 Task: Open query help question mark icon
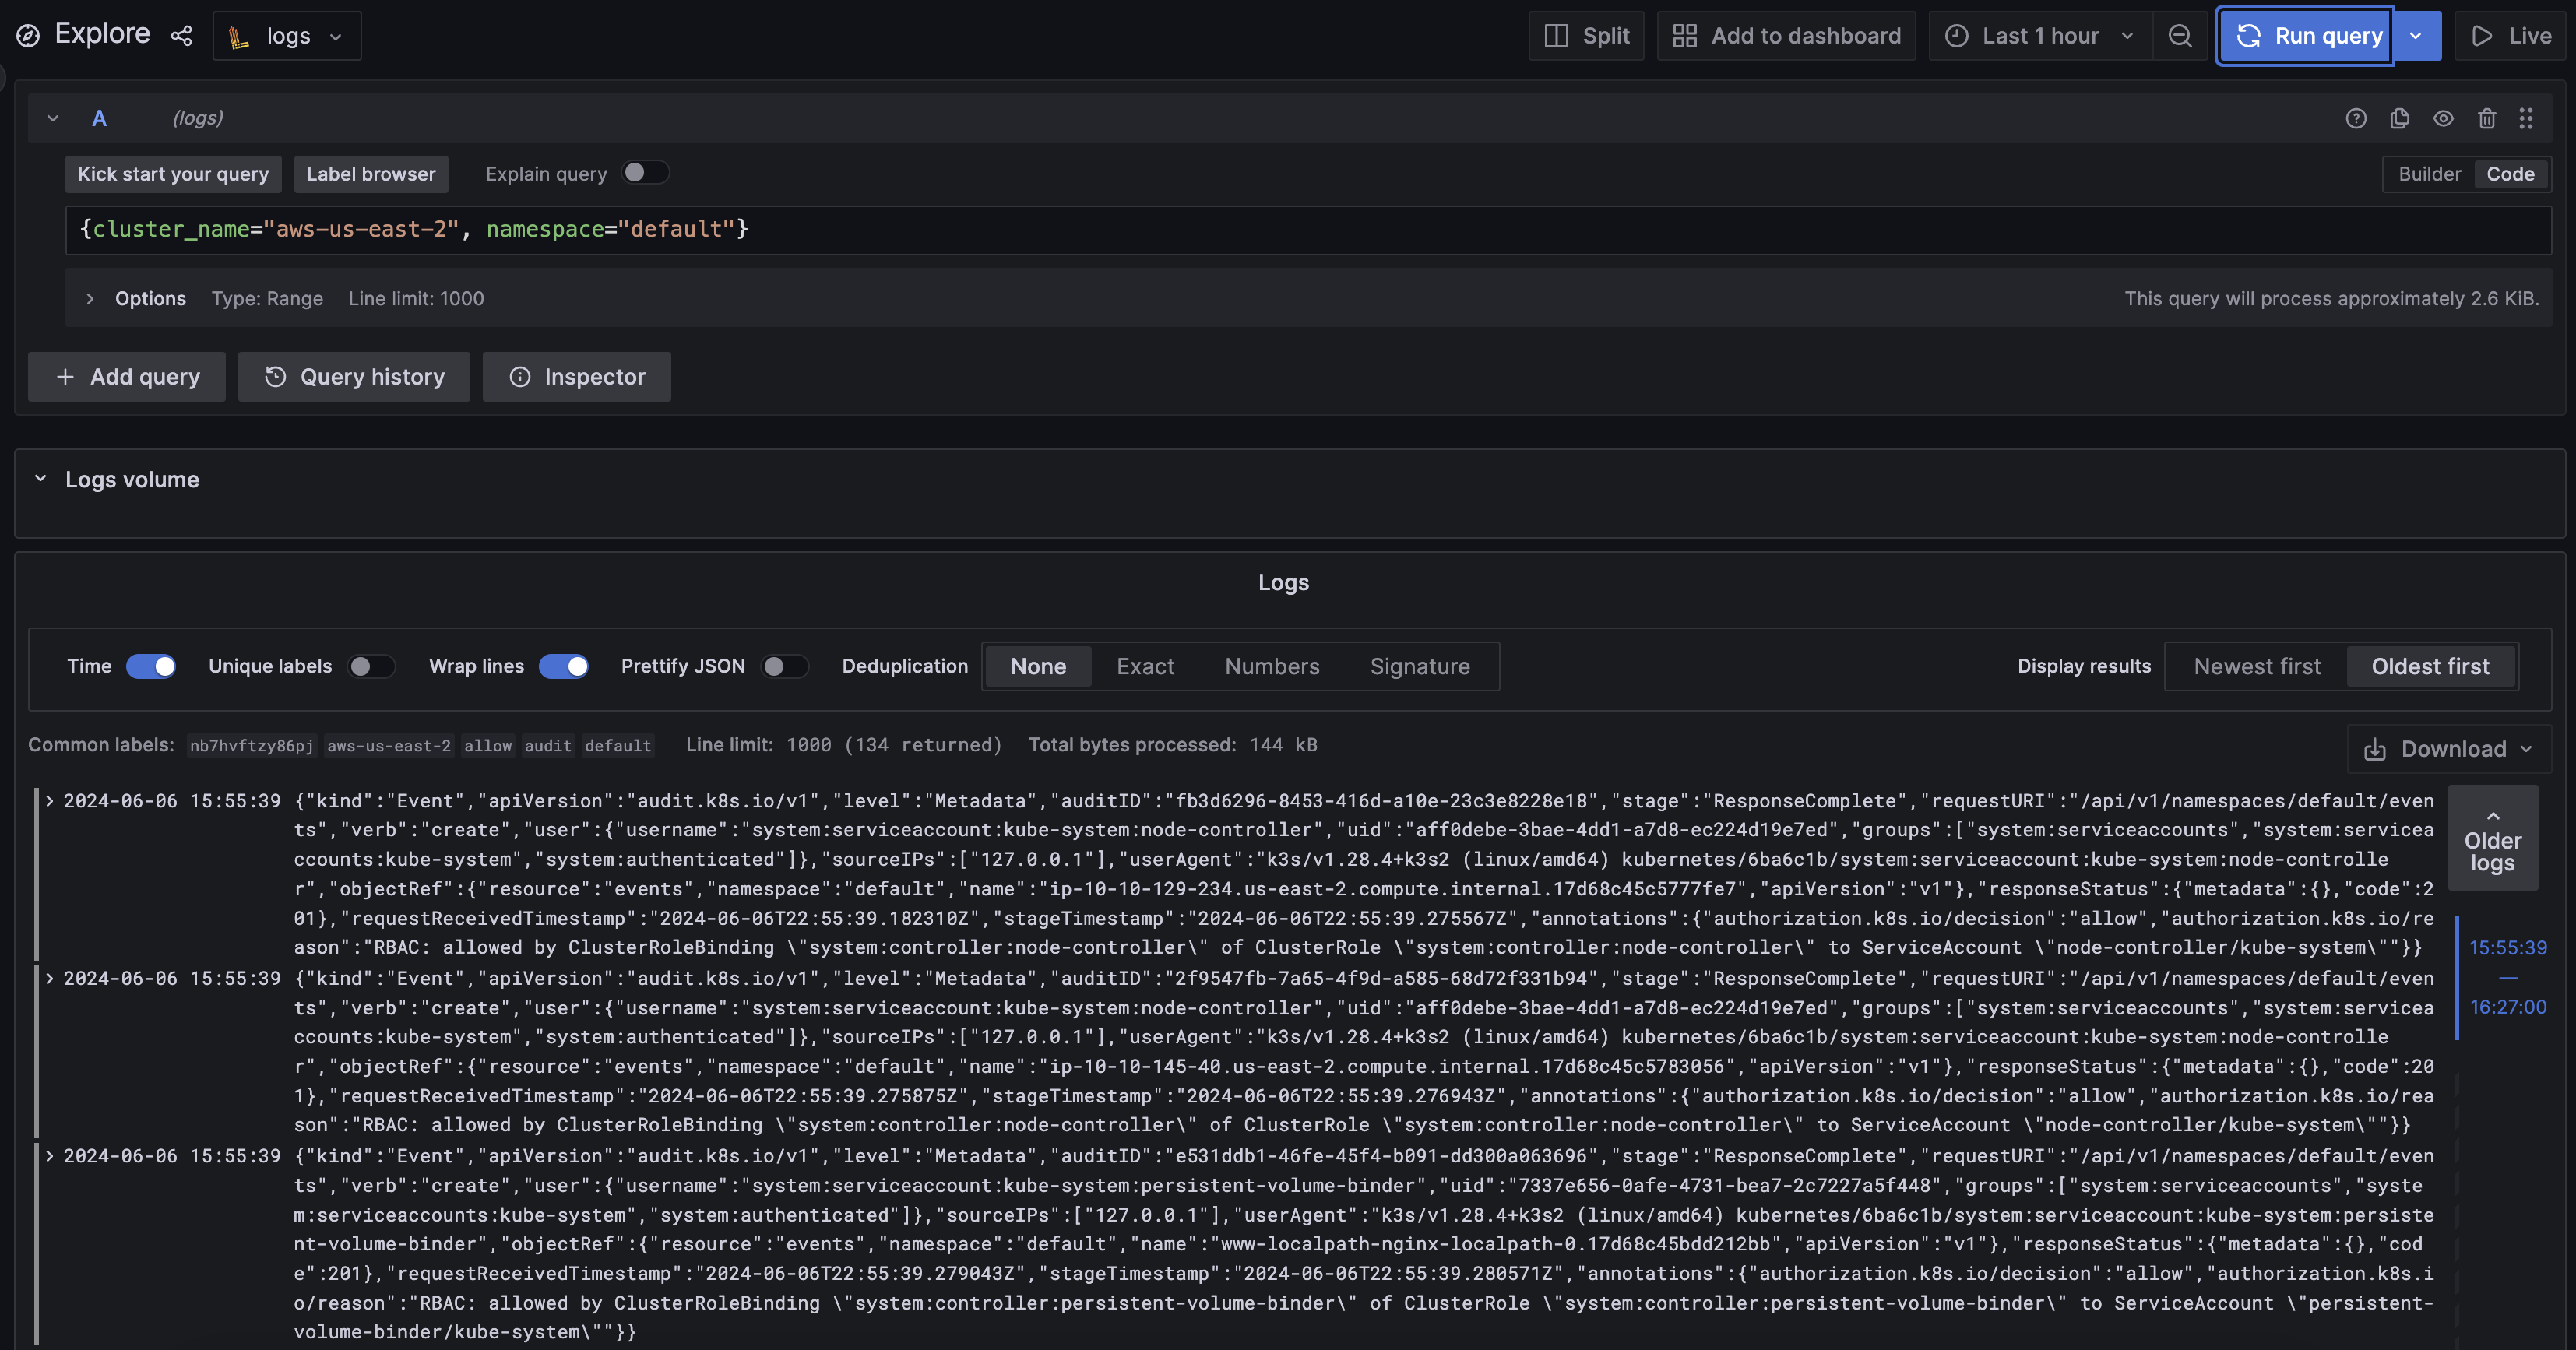2356,119
